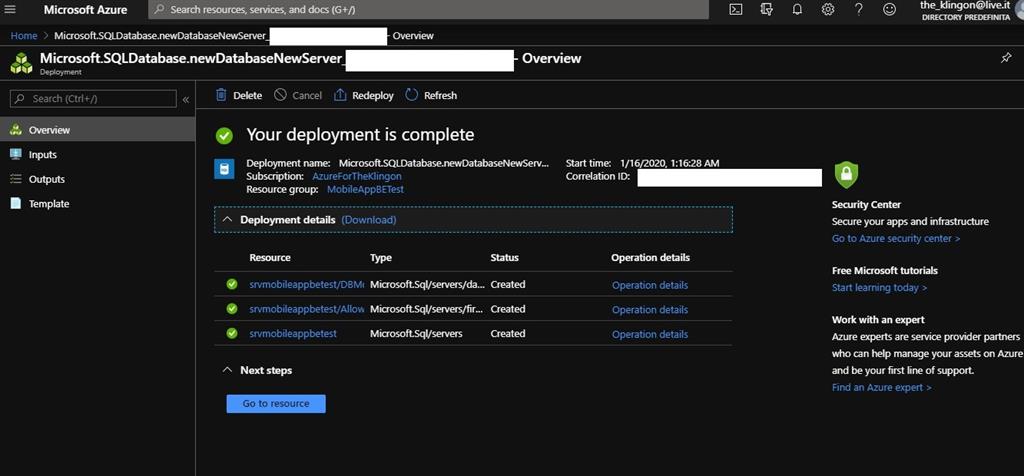Click the green deployment complete checkmark
The image size is (1024, 476).
pyautogui.click(x=225, y=136)
